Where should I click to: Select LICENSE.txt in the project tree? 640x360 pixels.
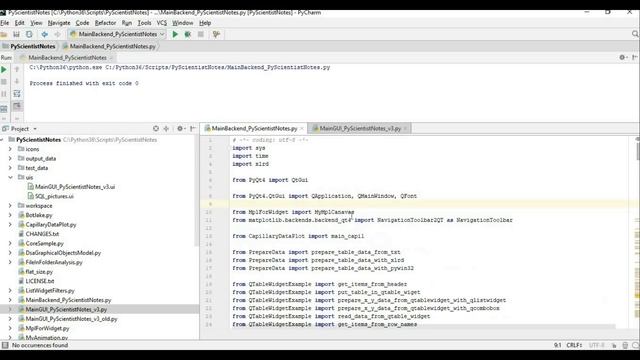point(40,281)
